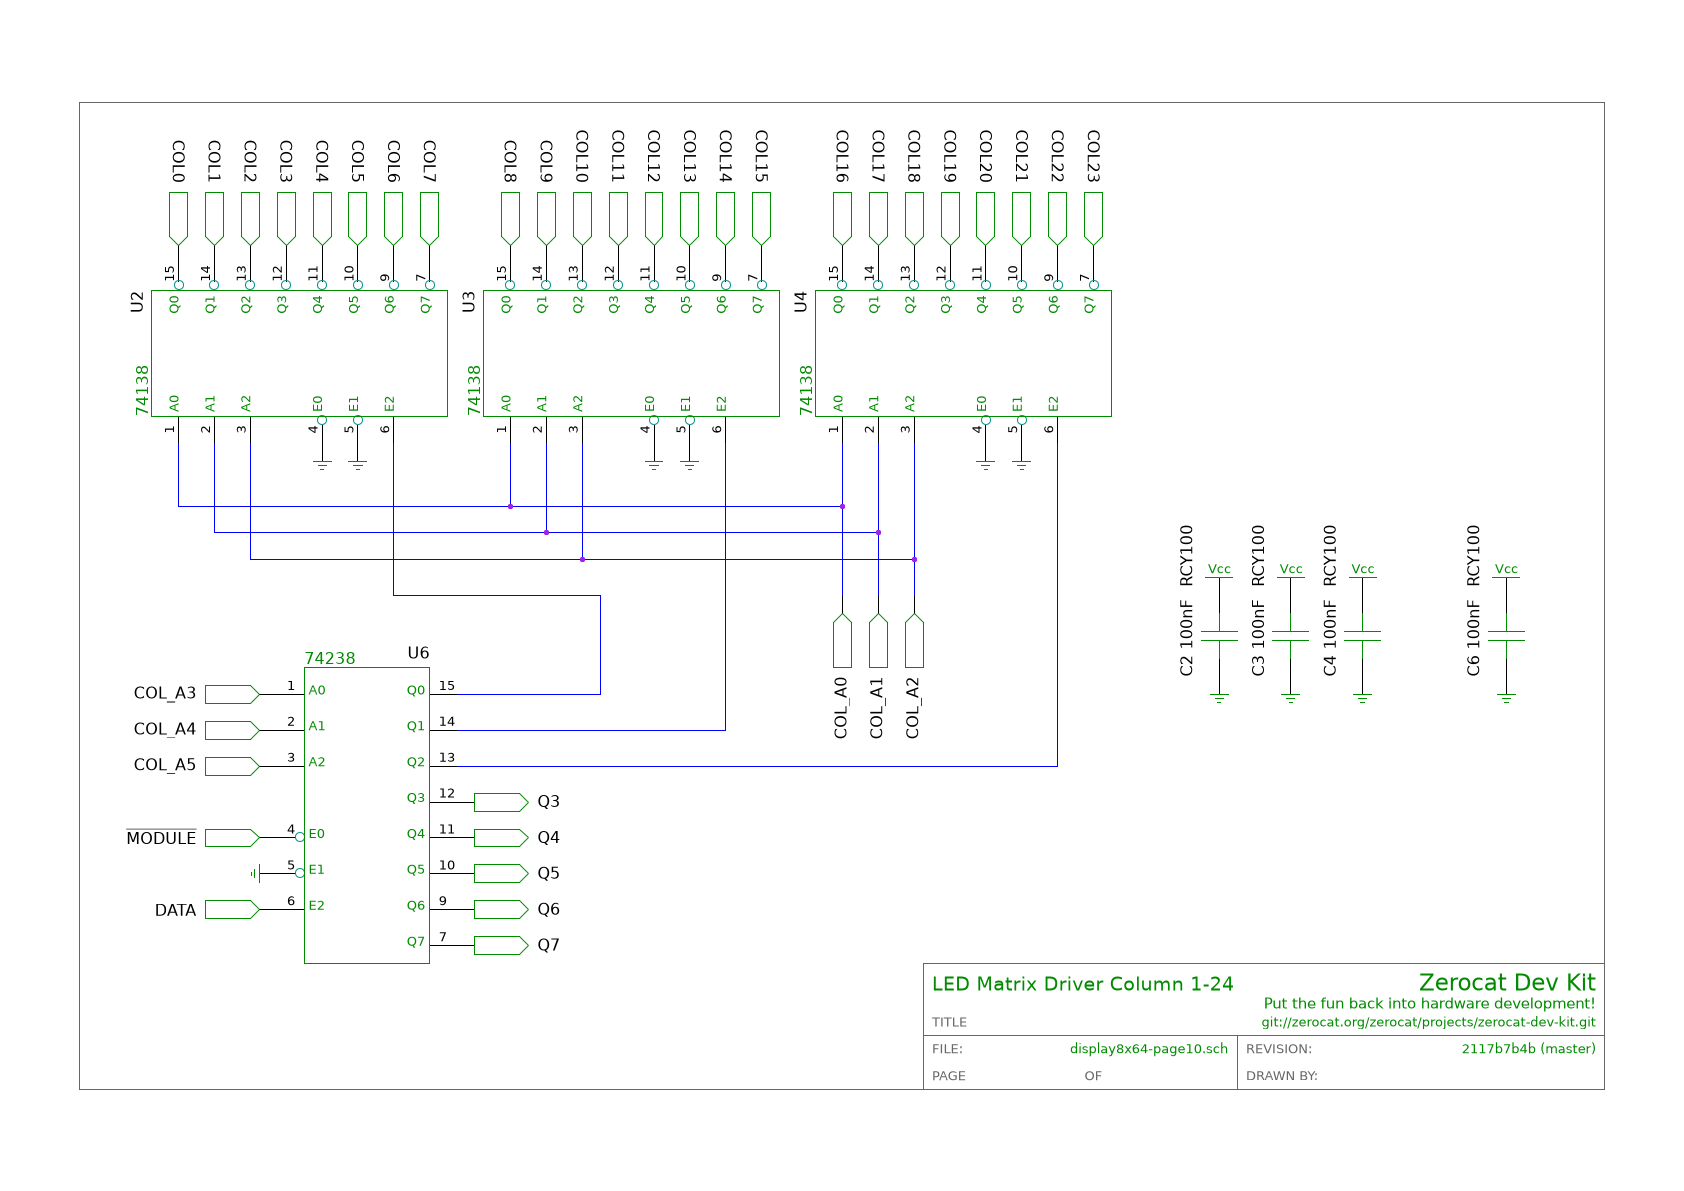Click the title 'LED Matrix Driver Column 1-24'
Screen dimensions: 1684x1191
(x=1083, y=984)
